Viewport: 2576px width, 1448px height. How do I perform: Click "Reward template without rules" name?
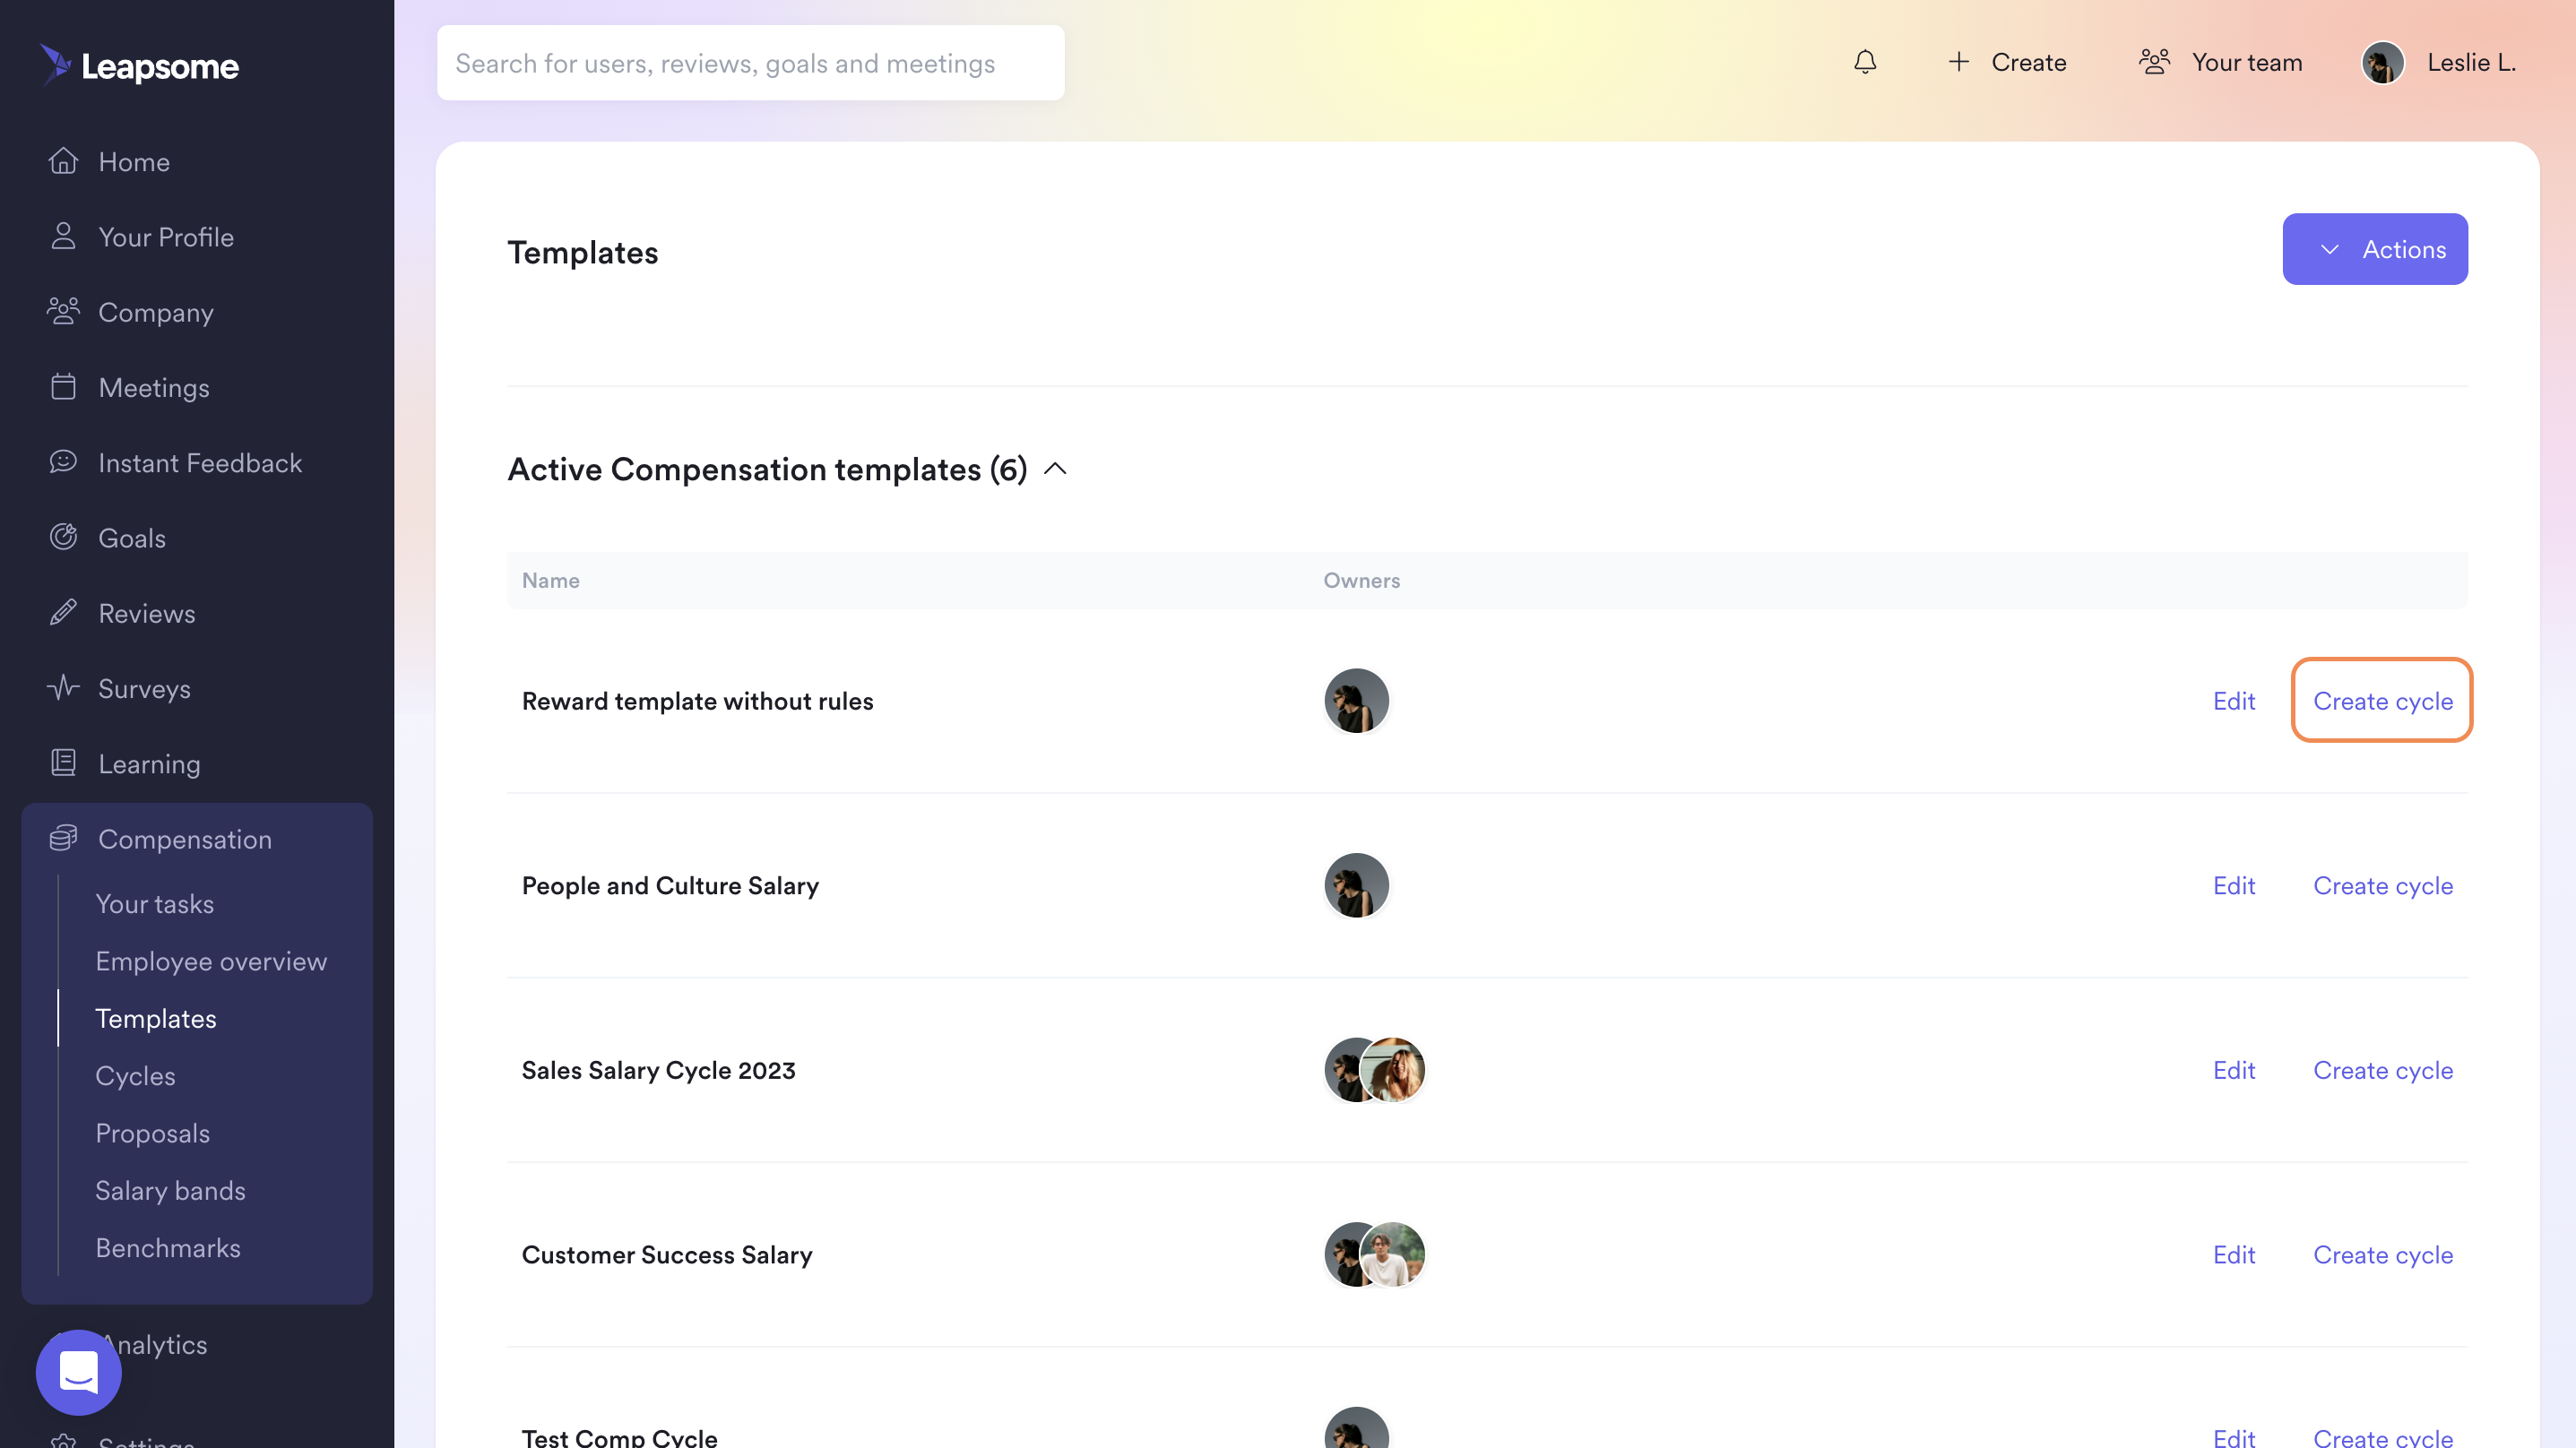pos(697,701)
